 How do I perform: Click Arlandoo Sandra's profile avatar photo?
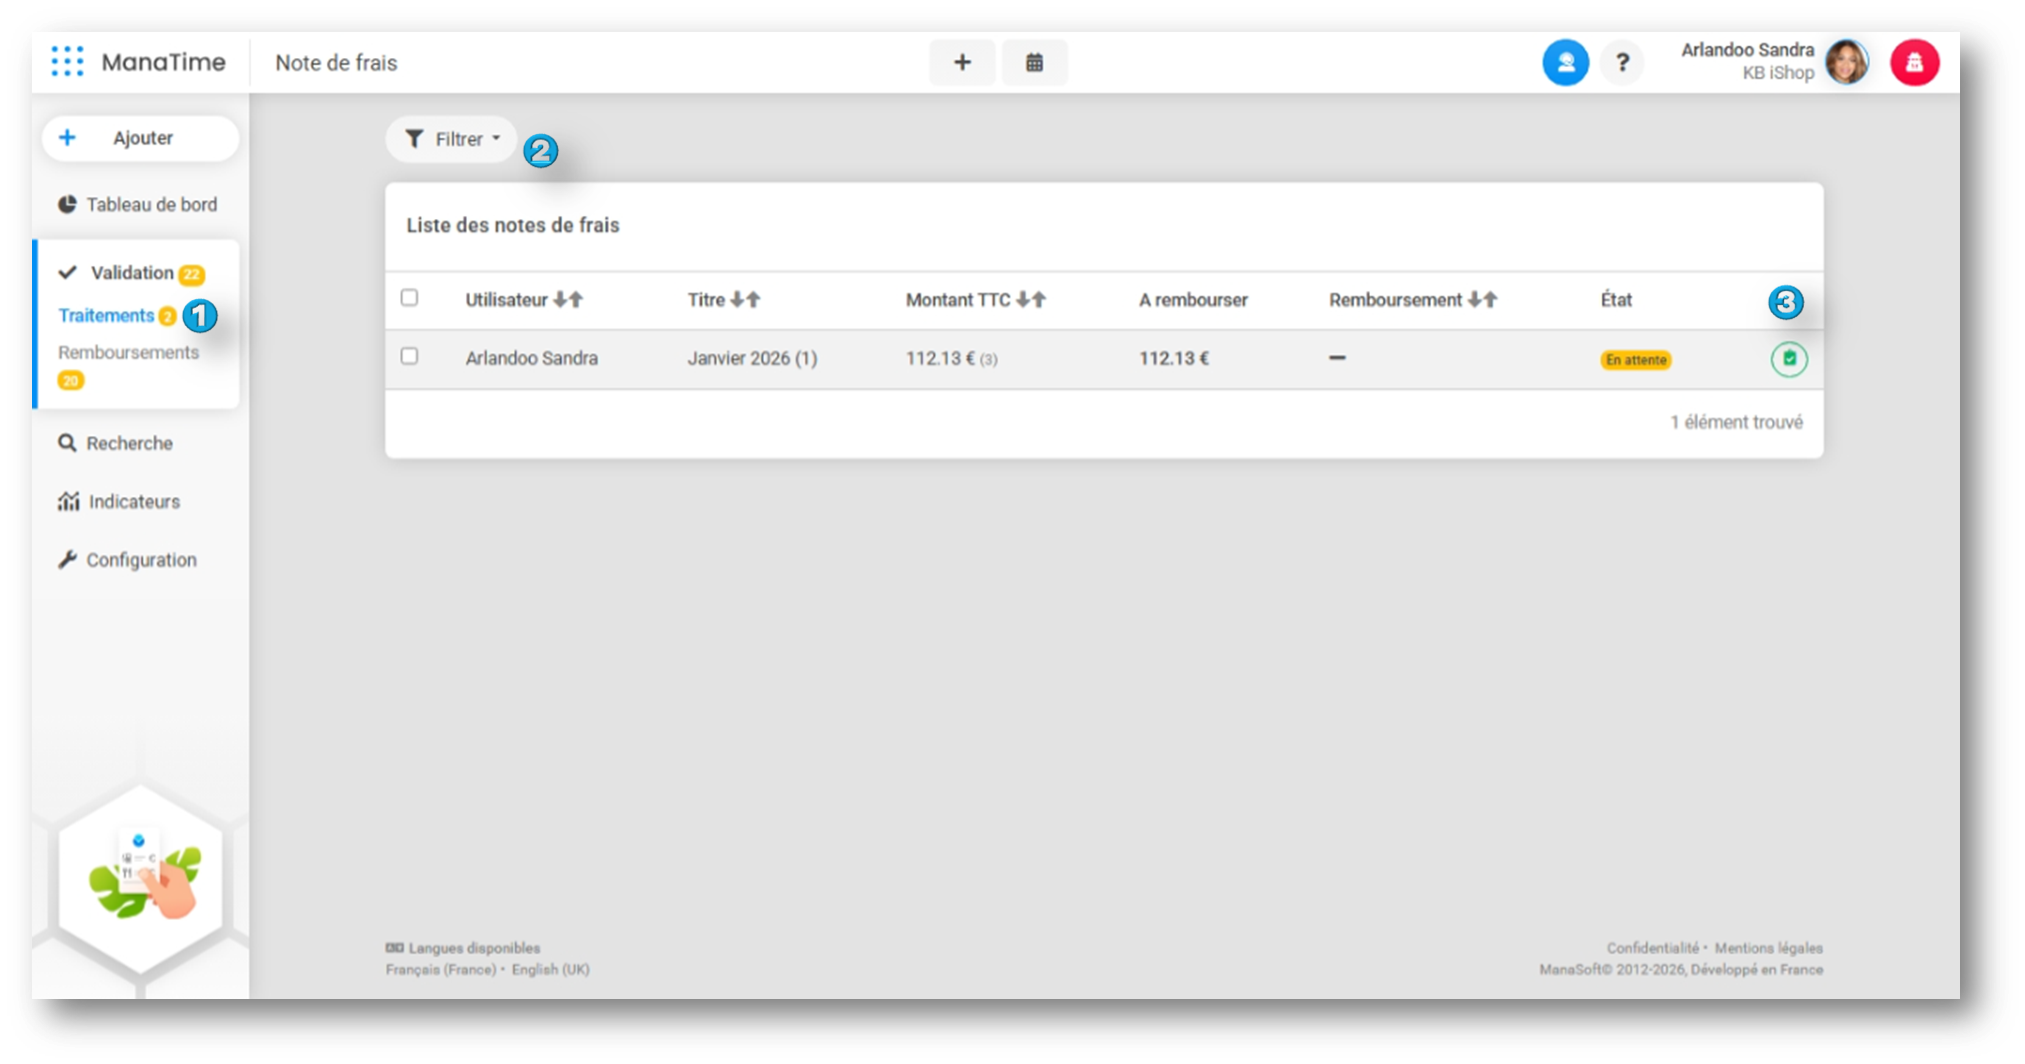tap(1846, 63)
